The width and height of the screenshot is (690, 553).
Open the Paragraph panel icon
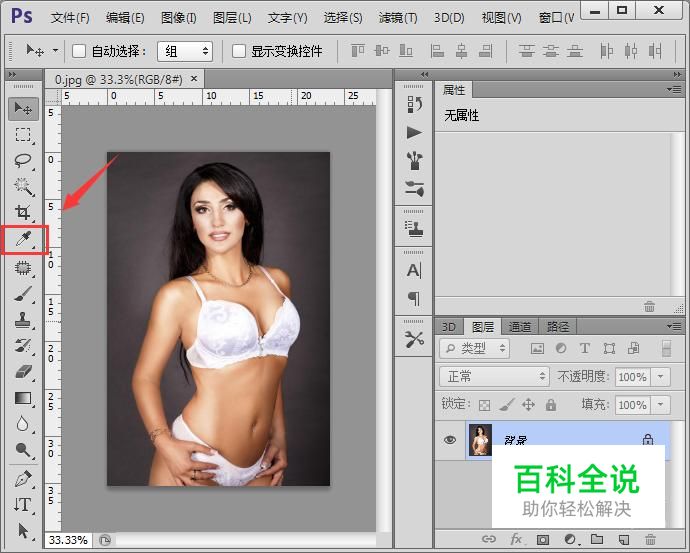pyautogui.click(x=414, y=299)
